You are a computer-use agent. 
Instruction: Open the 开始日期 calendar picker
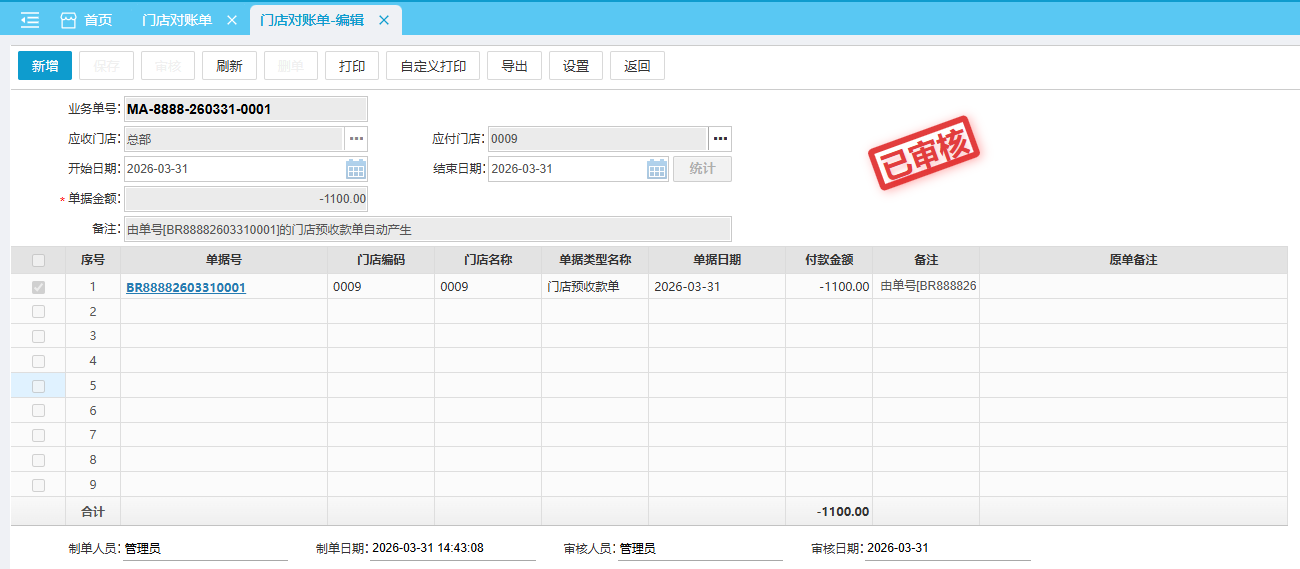356,169
